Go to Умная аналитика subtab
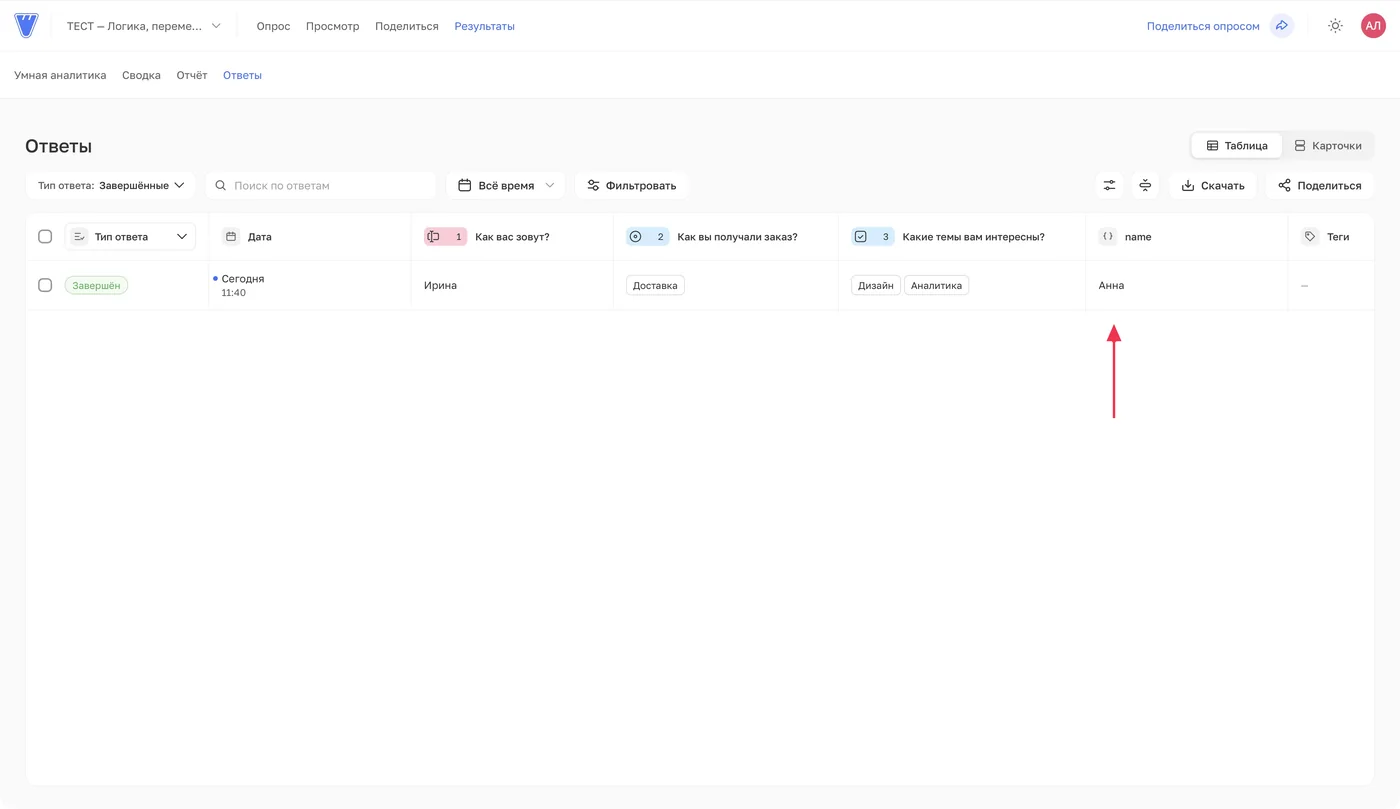Viewport: 1400px width, 809px height. coord(60,75)
